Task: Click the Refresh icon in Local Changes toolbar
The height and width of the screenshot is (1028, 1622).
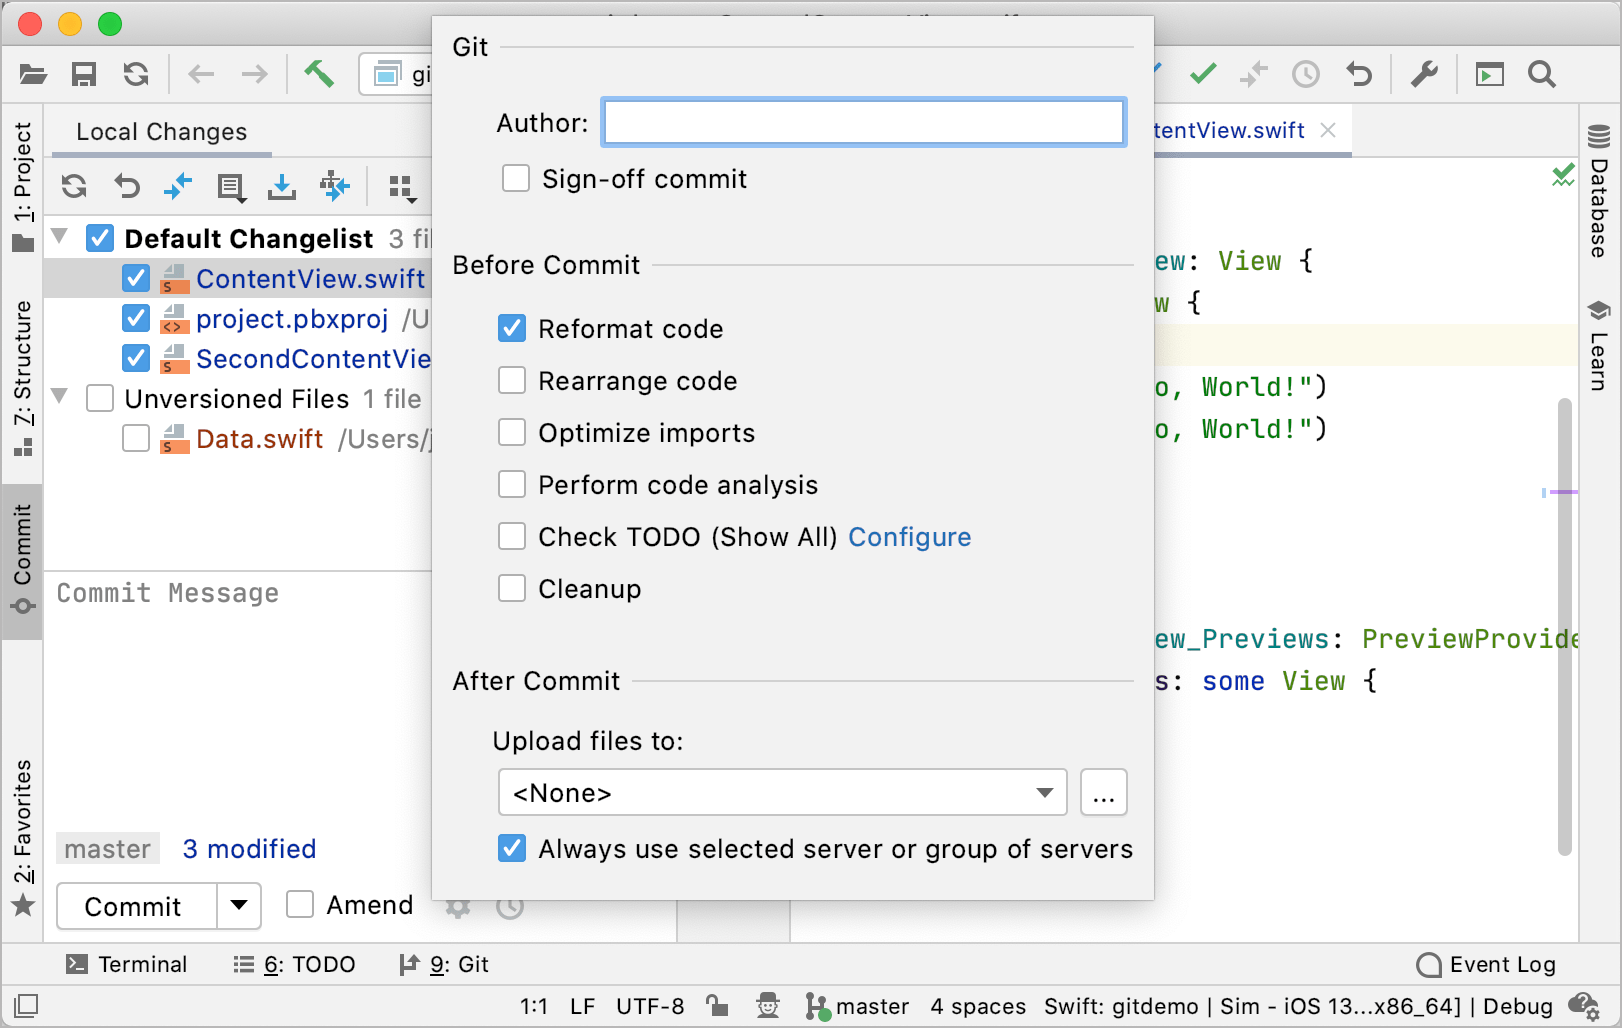Action: [x=74, y=186]
